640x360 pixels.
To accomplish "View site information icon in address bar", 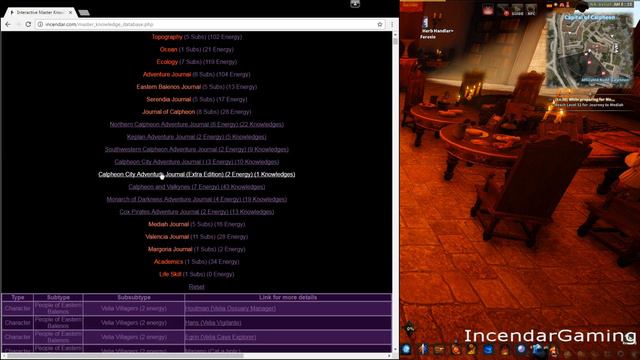I will [40, 24].
